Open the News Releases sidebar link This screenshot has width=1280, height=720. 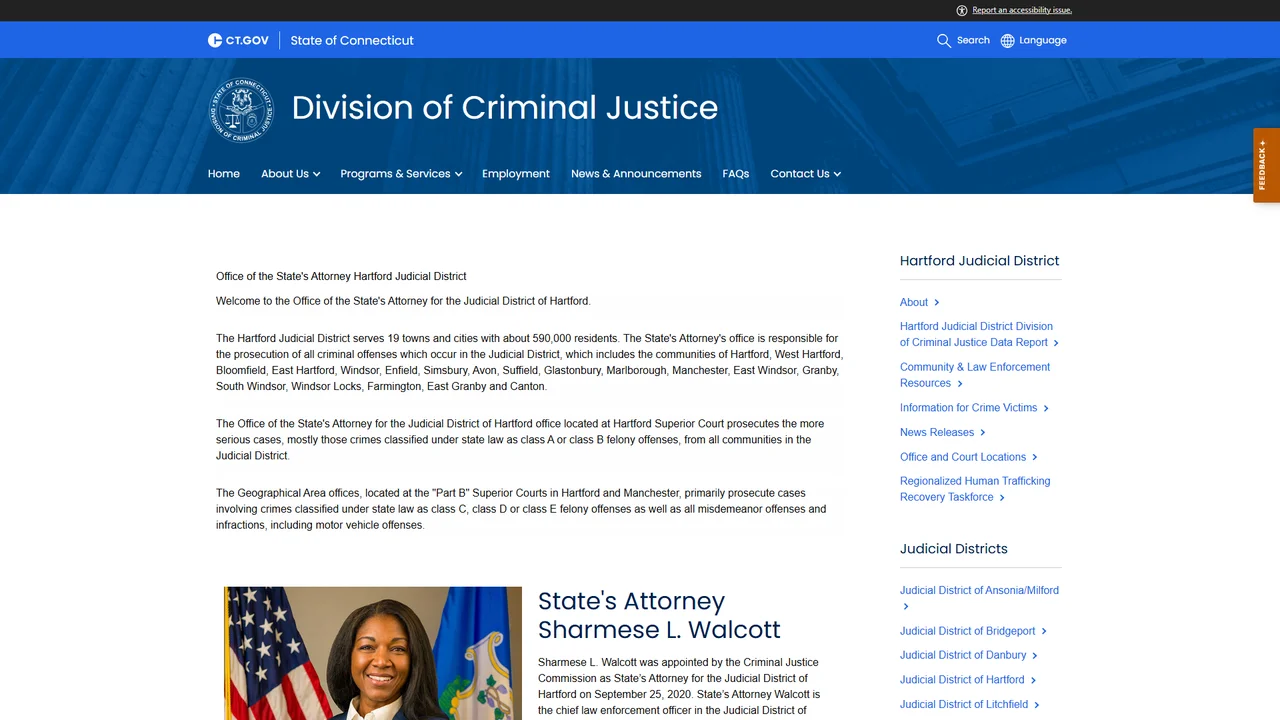942,432
